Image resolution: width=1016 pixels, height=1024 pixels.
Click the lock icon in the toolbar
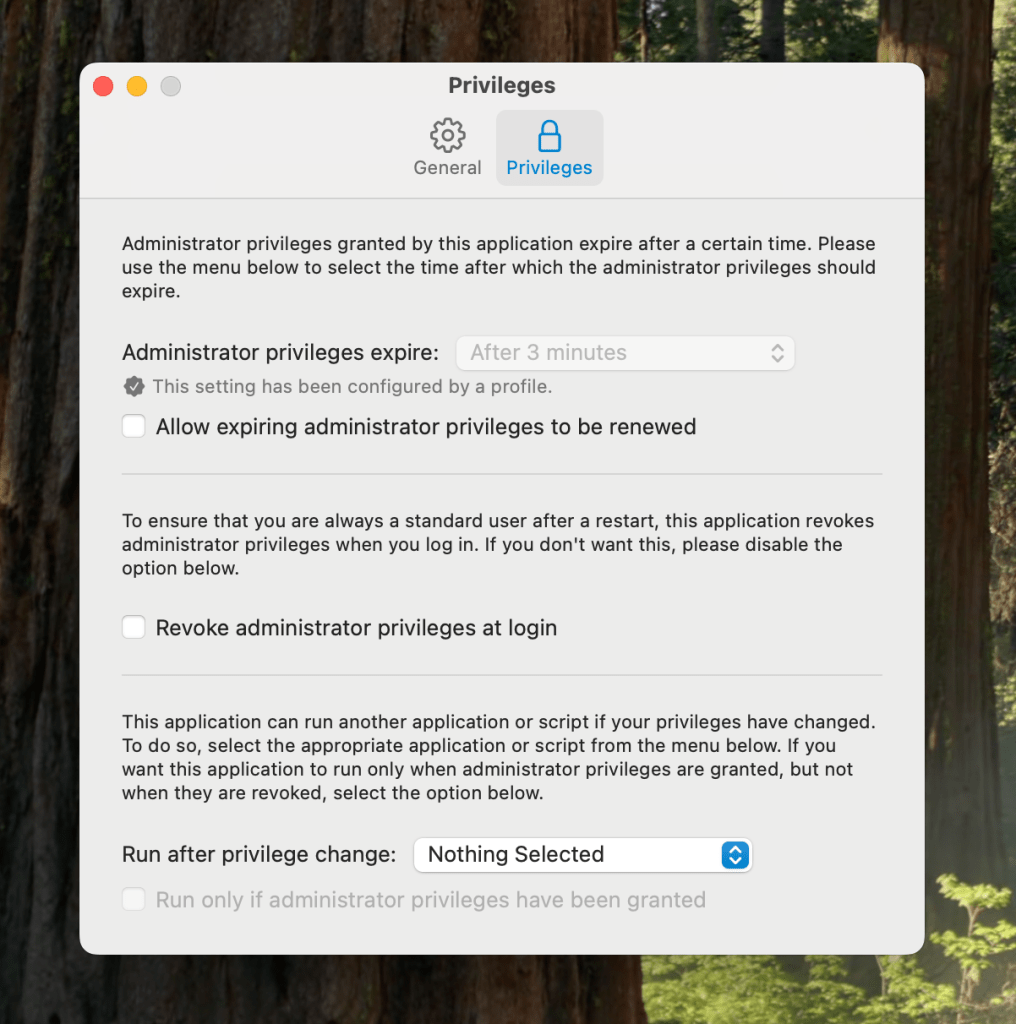[x=549, y=135]
